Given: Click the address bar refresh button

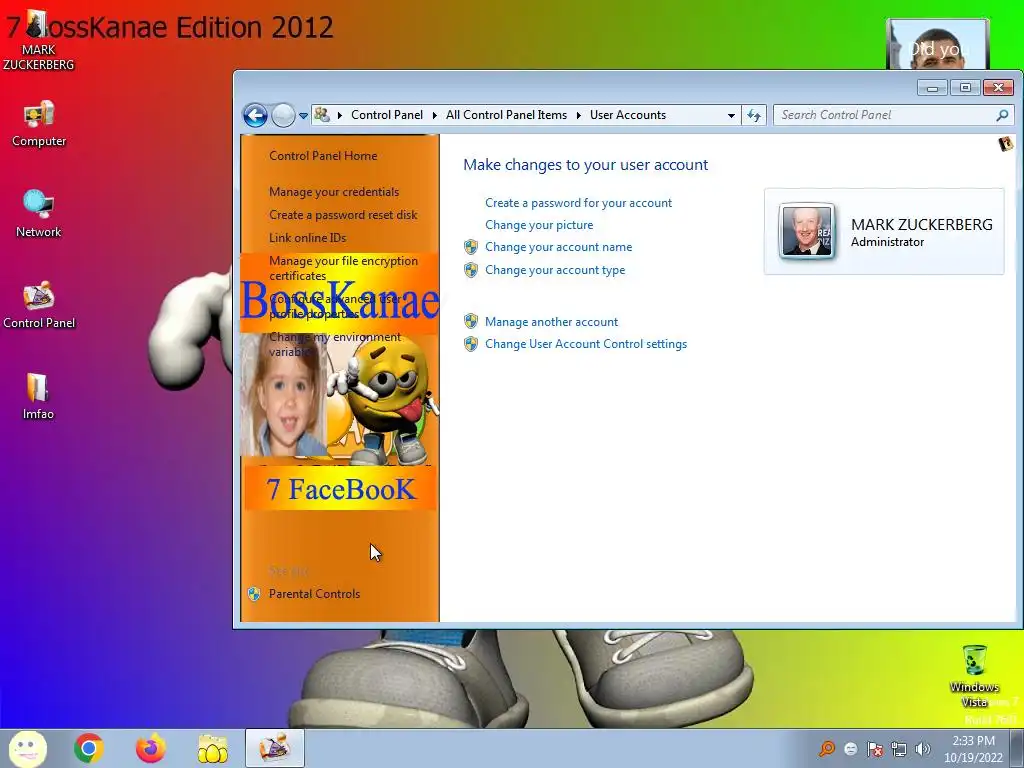Looking at the screenshot, I should point(754,116).
